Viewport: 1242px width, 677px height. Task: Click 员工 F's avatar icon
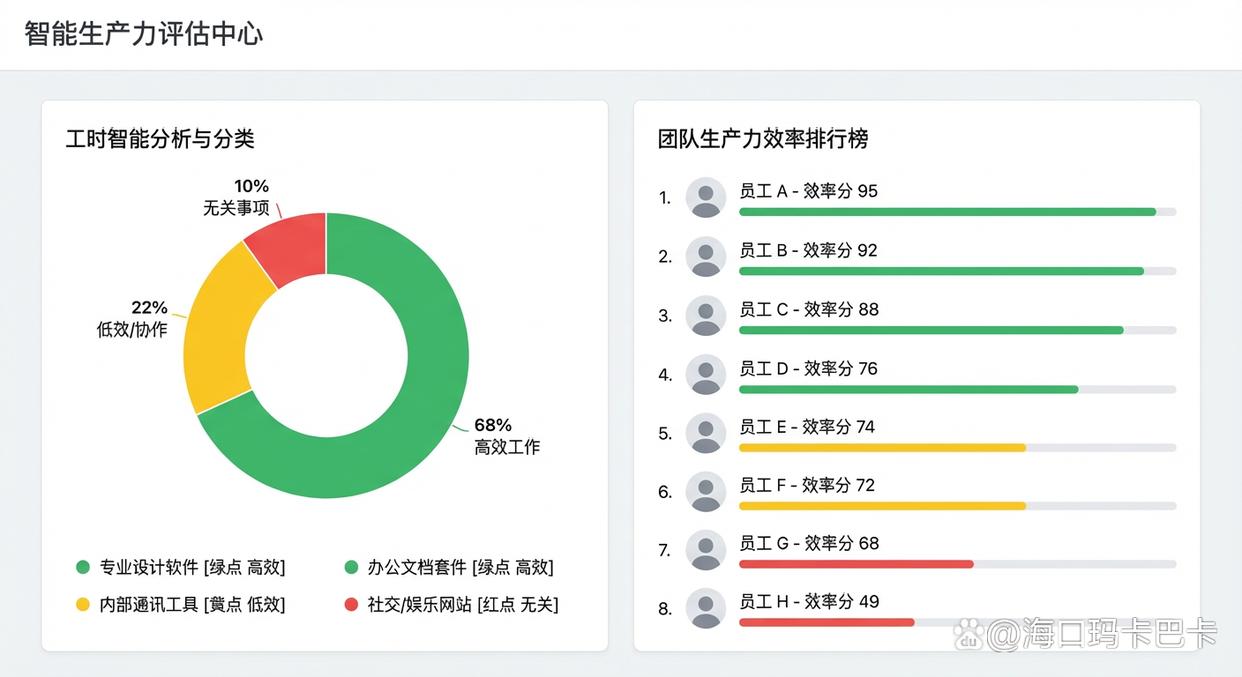coord(706,491)
